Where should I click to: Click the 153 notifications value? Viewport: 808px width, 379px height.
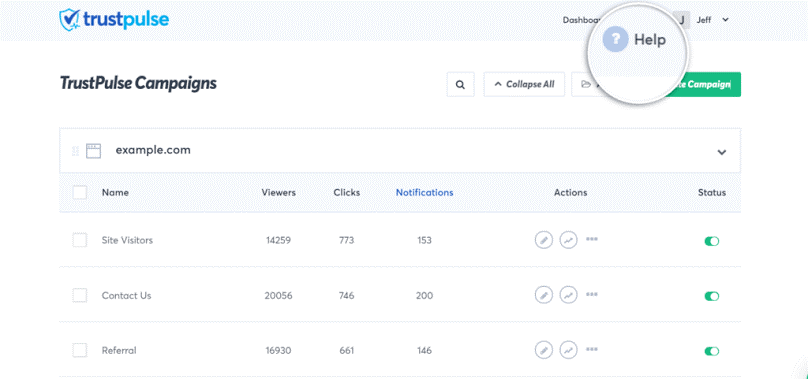coord(425,240)
